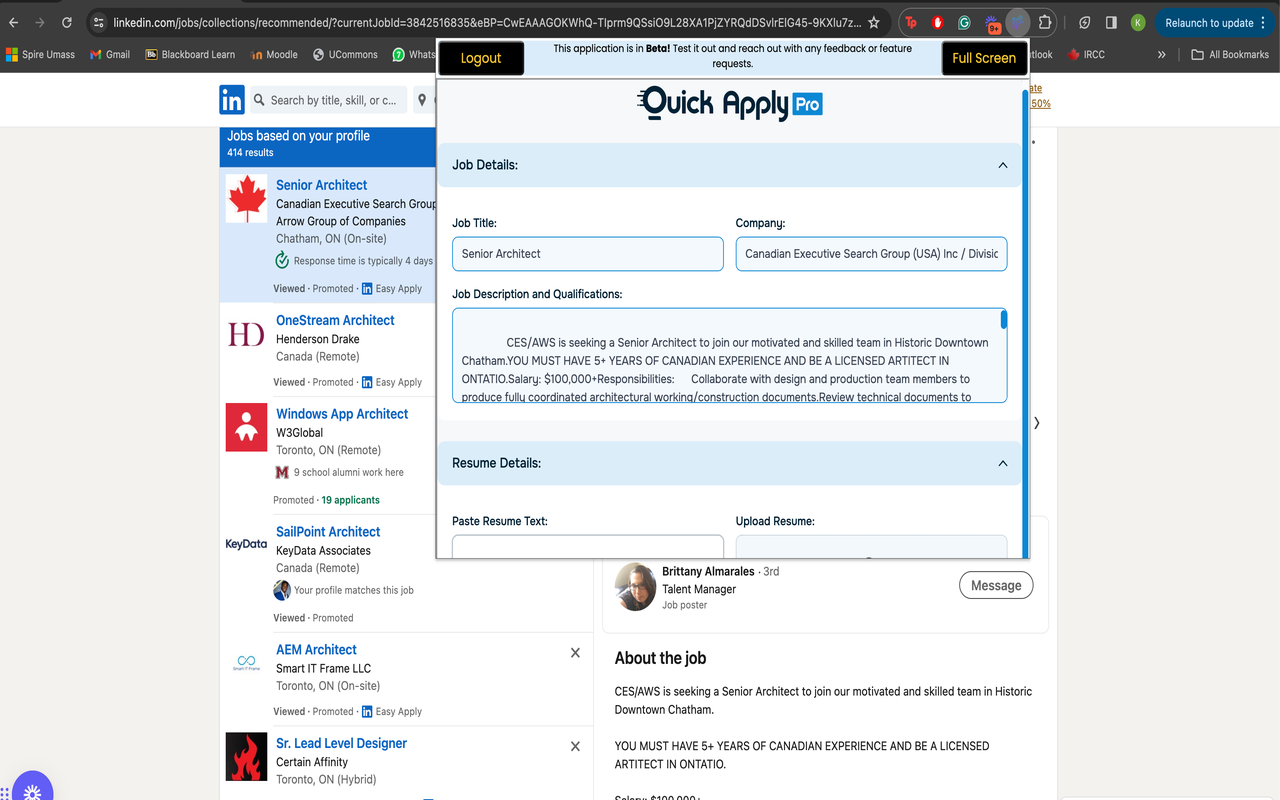Click the Logout button
This screenshot has height=800, width=1280.
480,57
